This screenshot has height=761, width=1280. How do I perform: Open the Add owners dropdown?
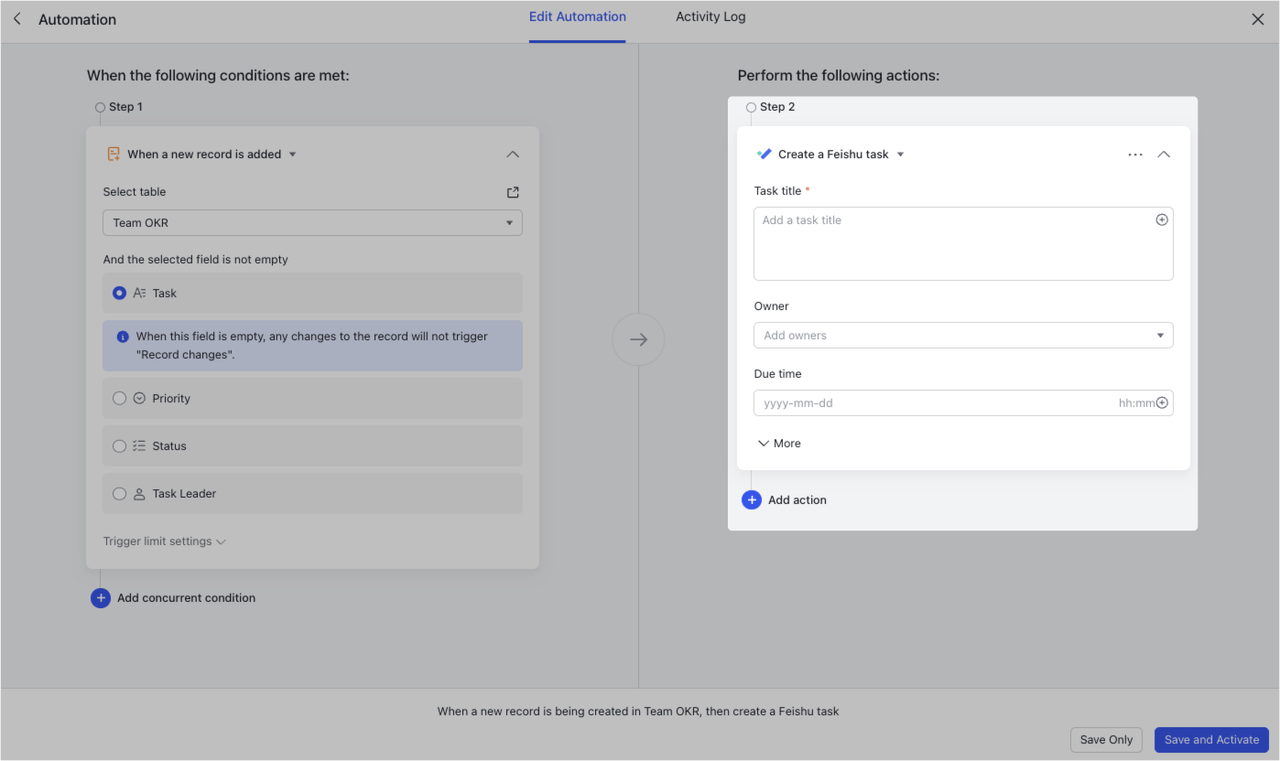click(963, 335)
